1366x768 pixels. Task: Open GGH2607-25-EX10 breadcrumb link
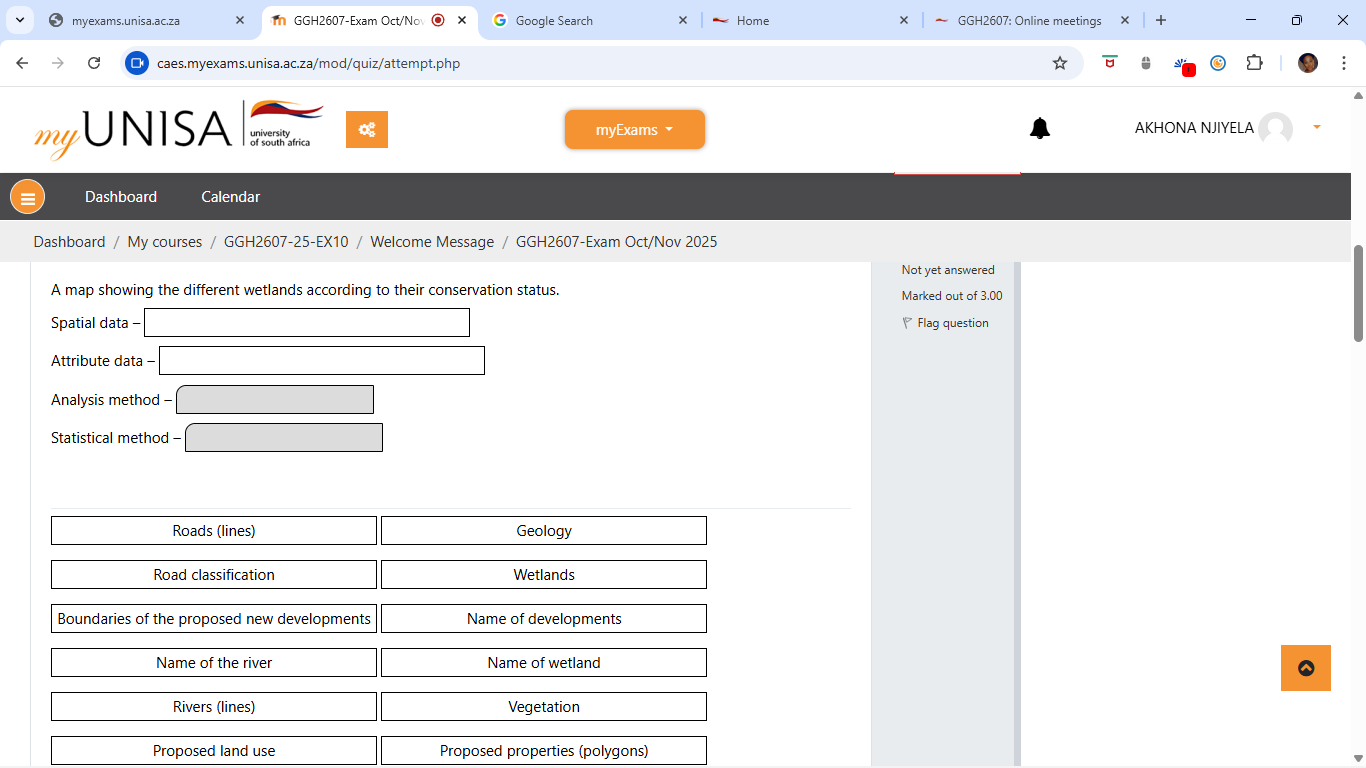(286, 242)
